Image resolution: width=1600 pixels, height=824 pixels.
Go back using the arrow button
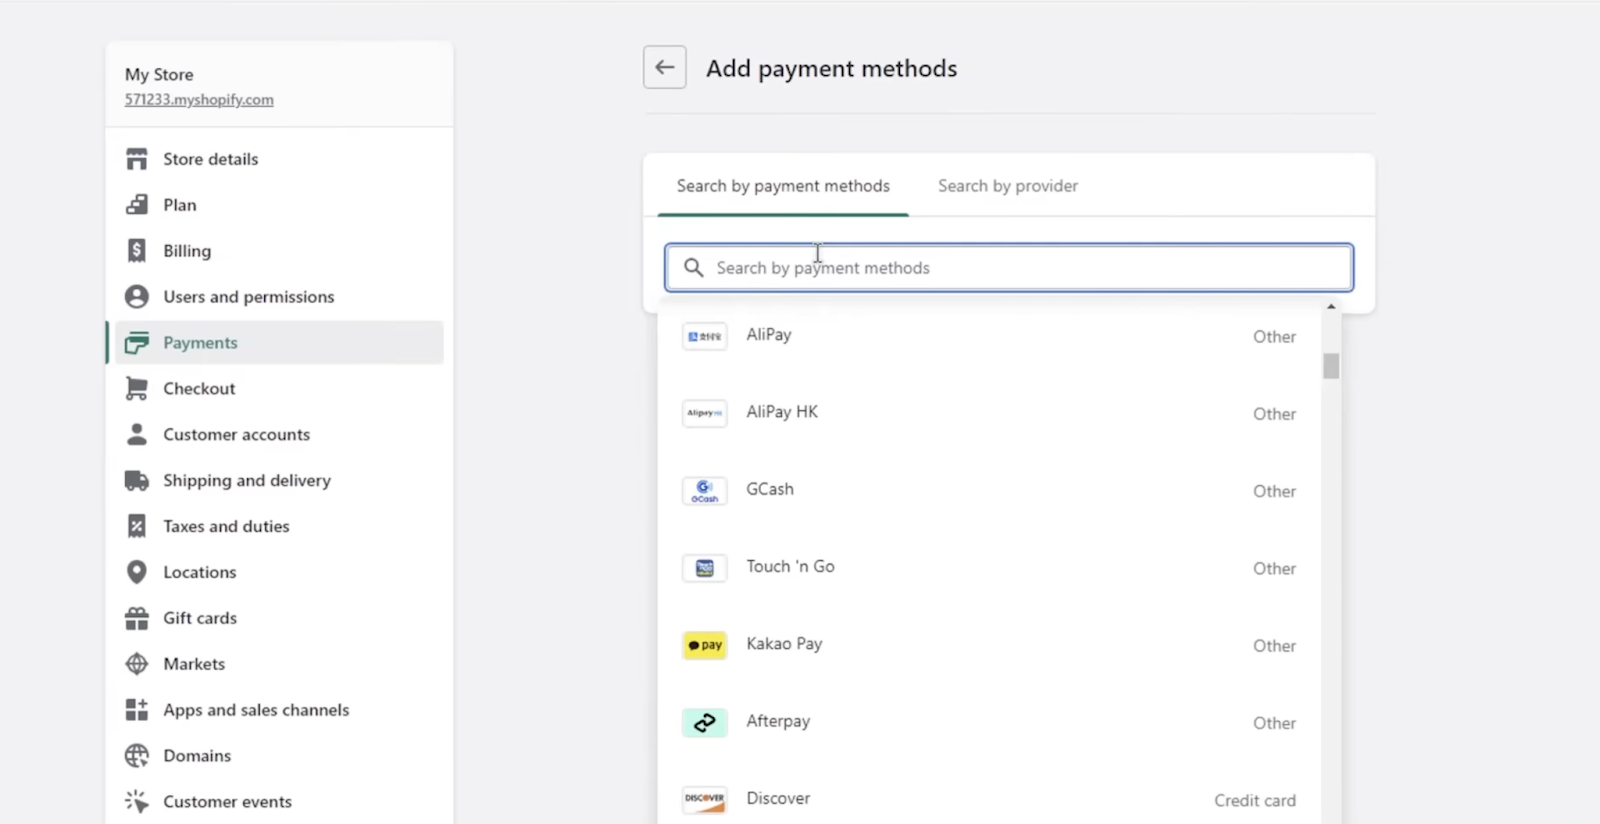coord(665,68)
